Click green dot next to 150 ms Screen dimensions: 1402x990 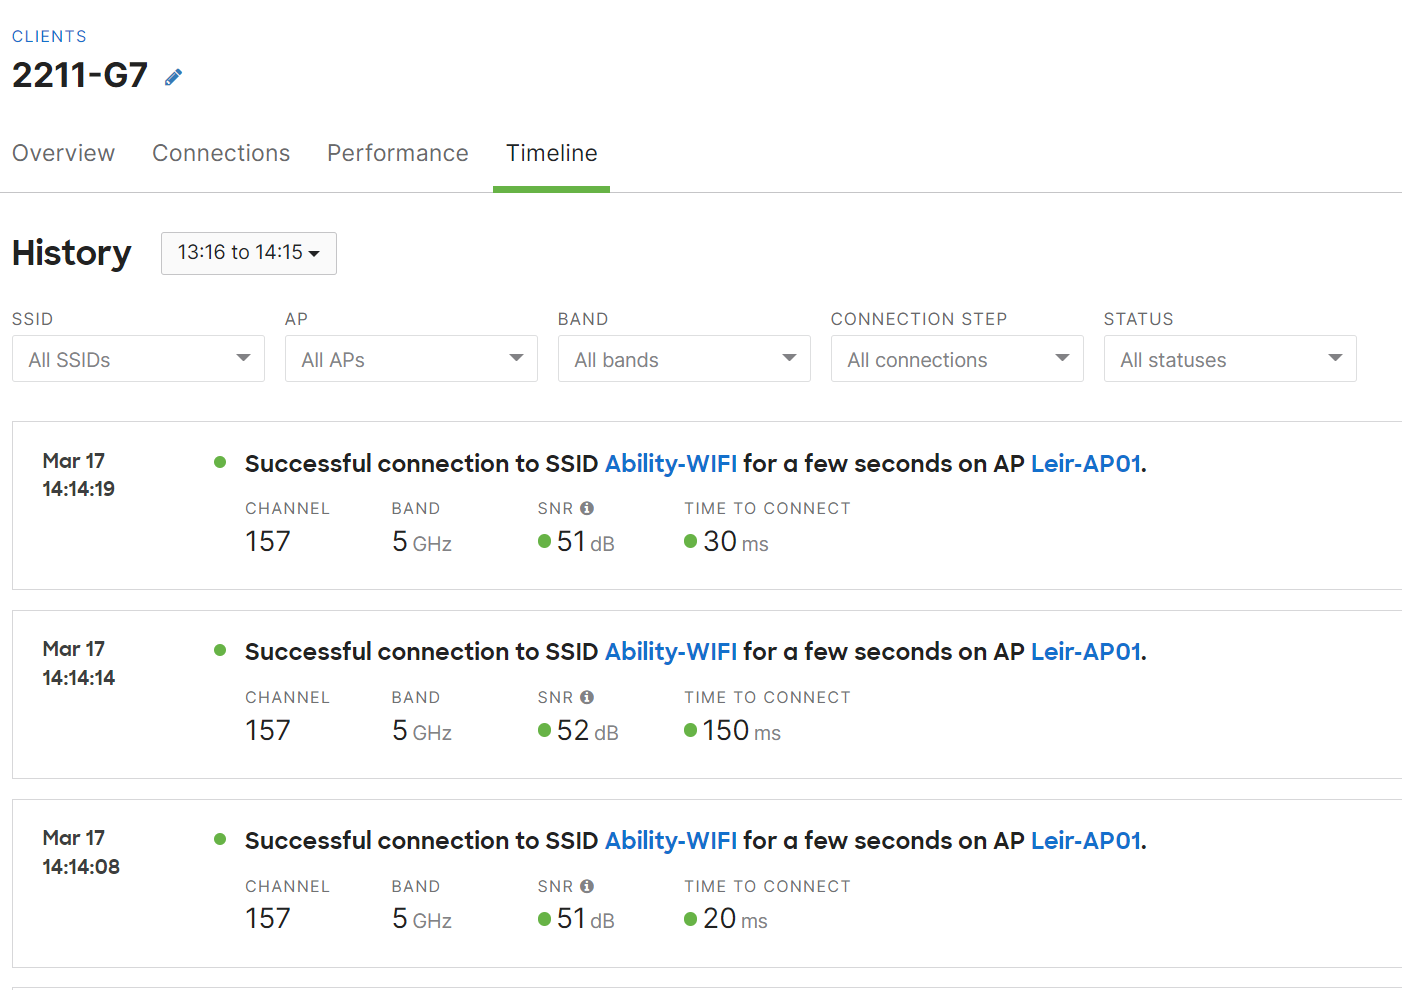point(690,731)
